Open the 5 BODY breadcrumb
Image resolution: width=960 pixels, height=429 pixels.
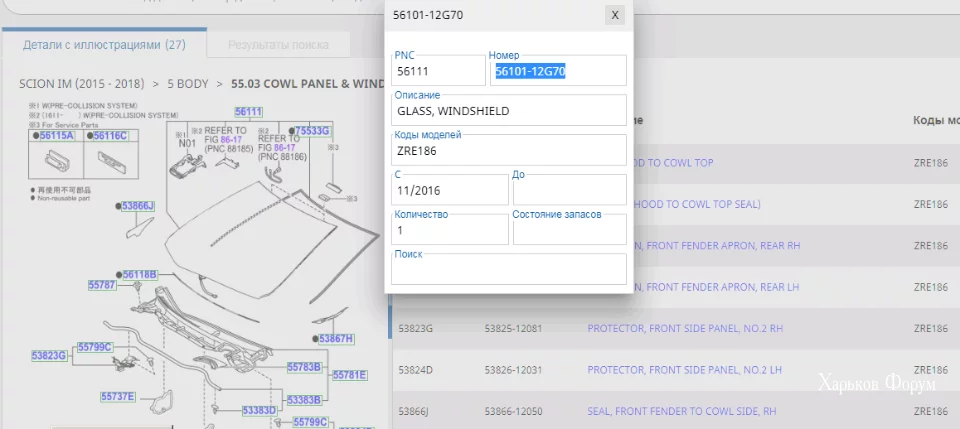tap(188, 84)
